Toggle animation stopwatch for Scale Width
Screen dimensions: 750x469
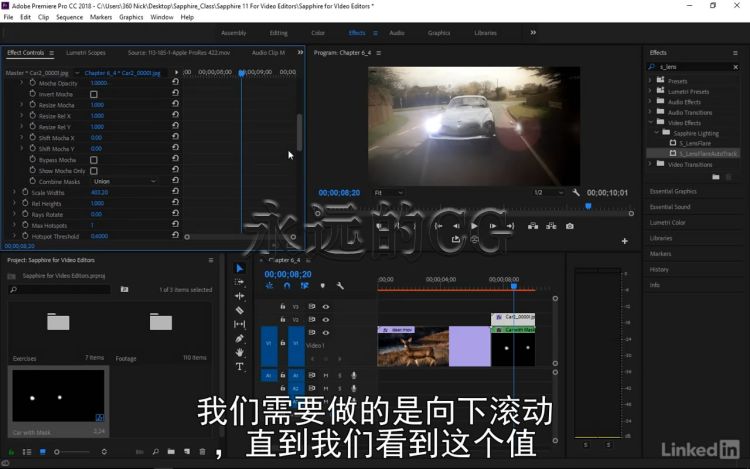[x=25, y=192]
